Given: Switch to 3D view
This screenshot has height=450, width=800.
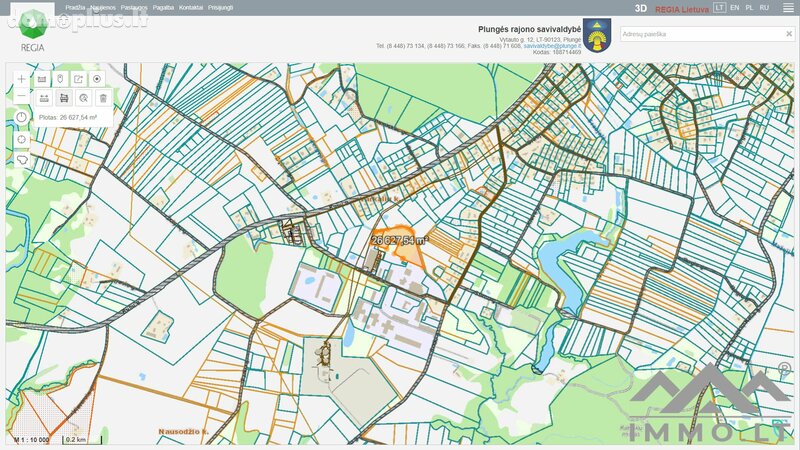Looking at the screenshot, I should 641,9.
